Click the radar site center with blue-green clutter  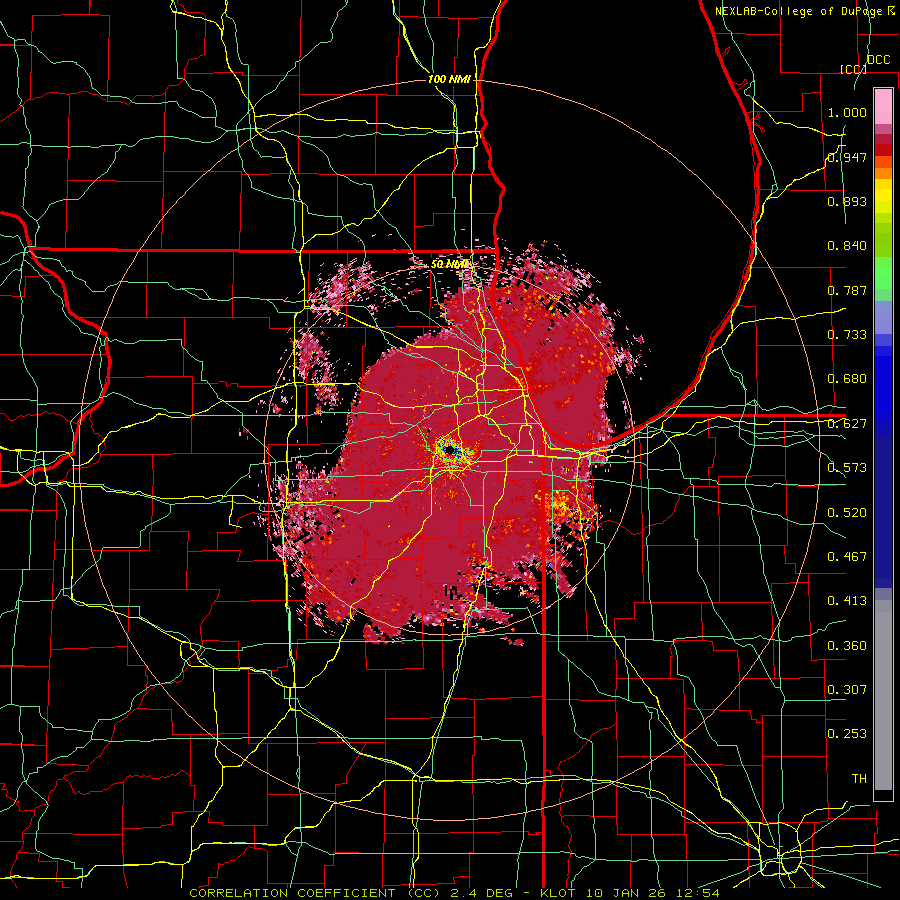click(450, 449)
